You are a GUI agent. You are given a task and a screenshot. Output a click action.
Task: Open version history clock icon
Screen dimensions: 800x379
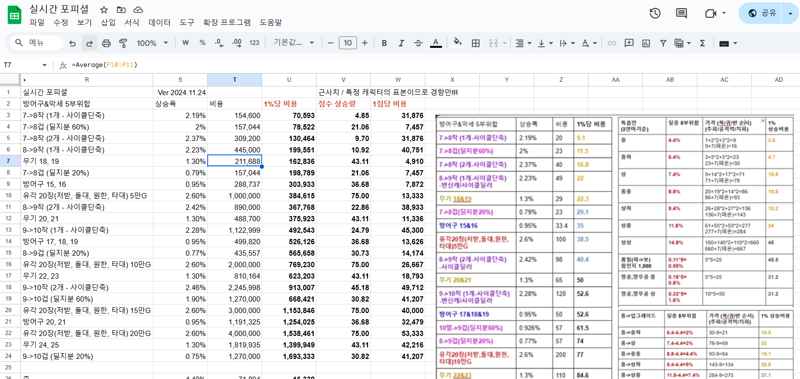(x=655, y=13)
